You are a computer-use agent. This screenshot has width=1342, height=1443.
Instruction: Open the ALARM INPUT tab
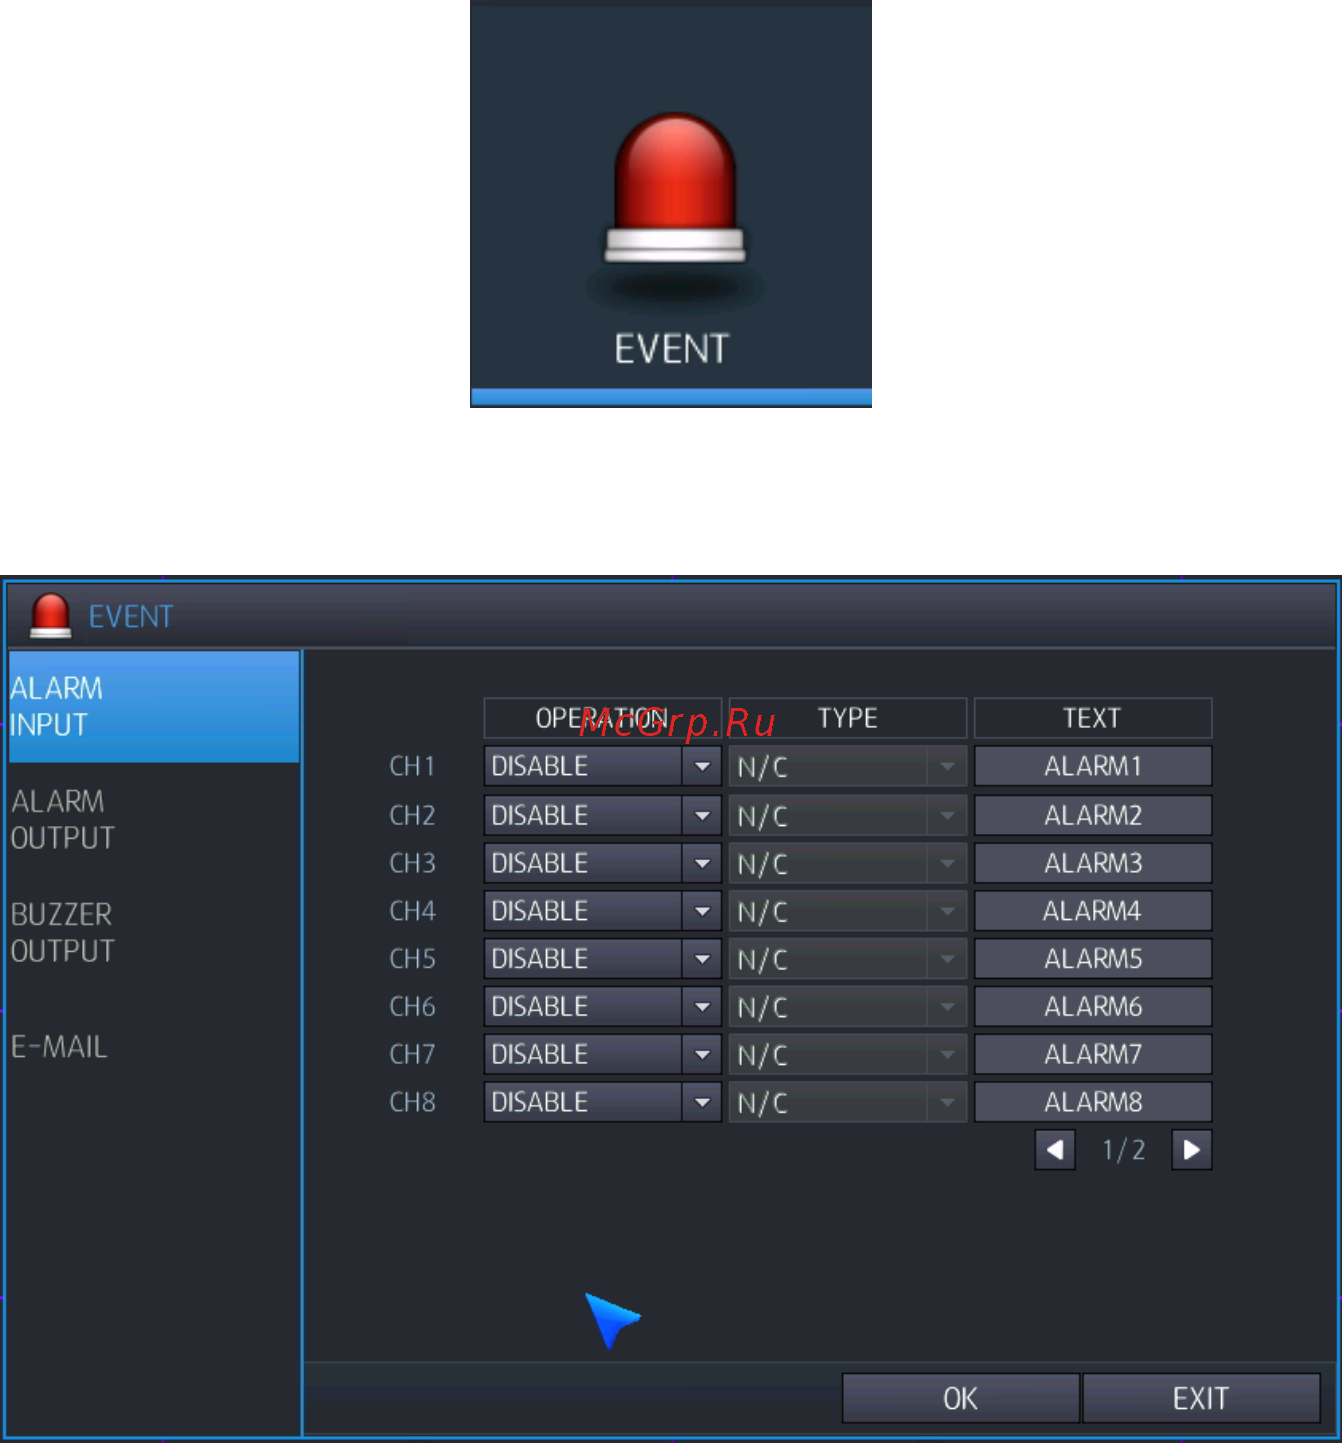154,707
